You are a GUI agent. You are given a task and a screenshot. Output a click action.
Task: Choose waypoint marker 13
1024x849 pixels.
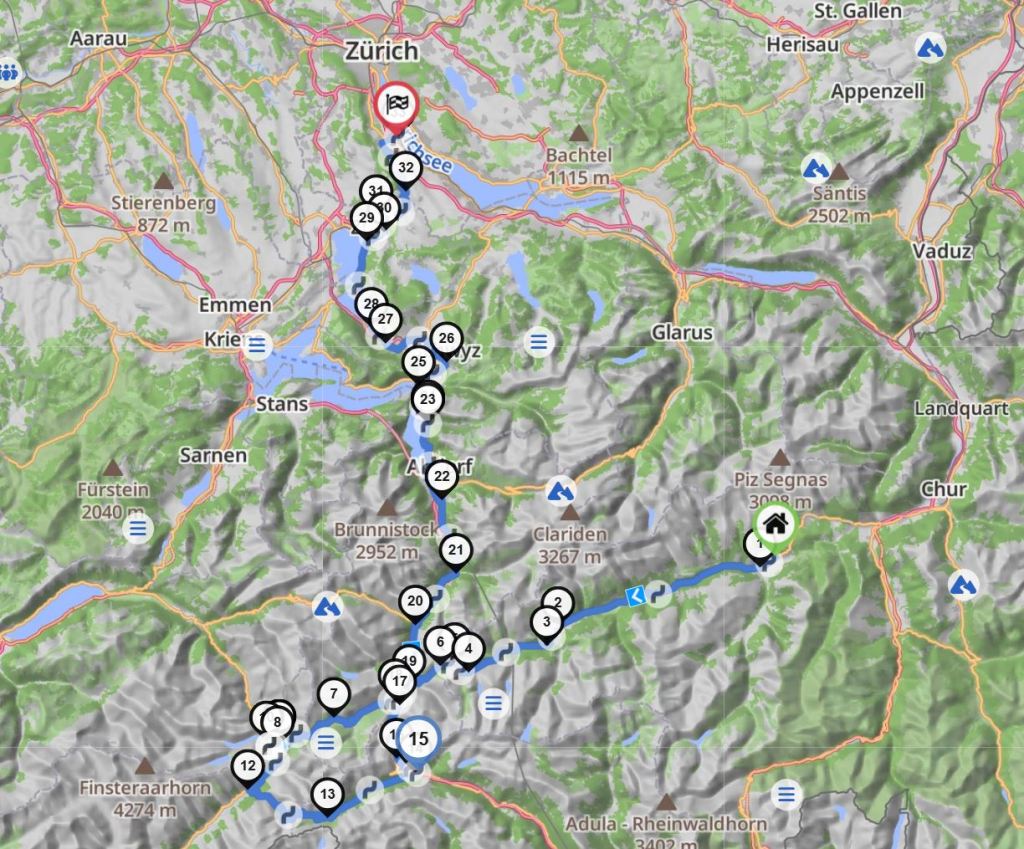[x=327, y=795]
